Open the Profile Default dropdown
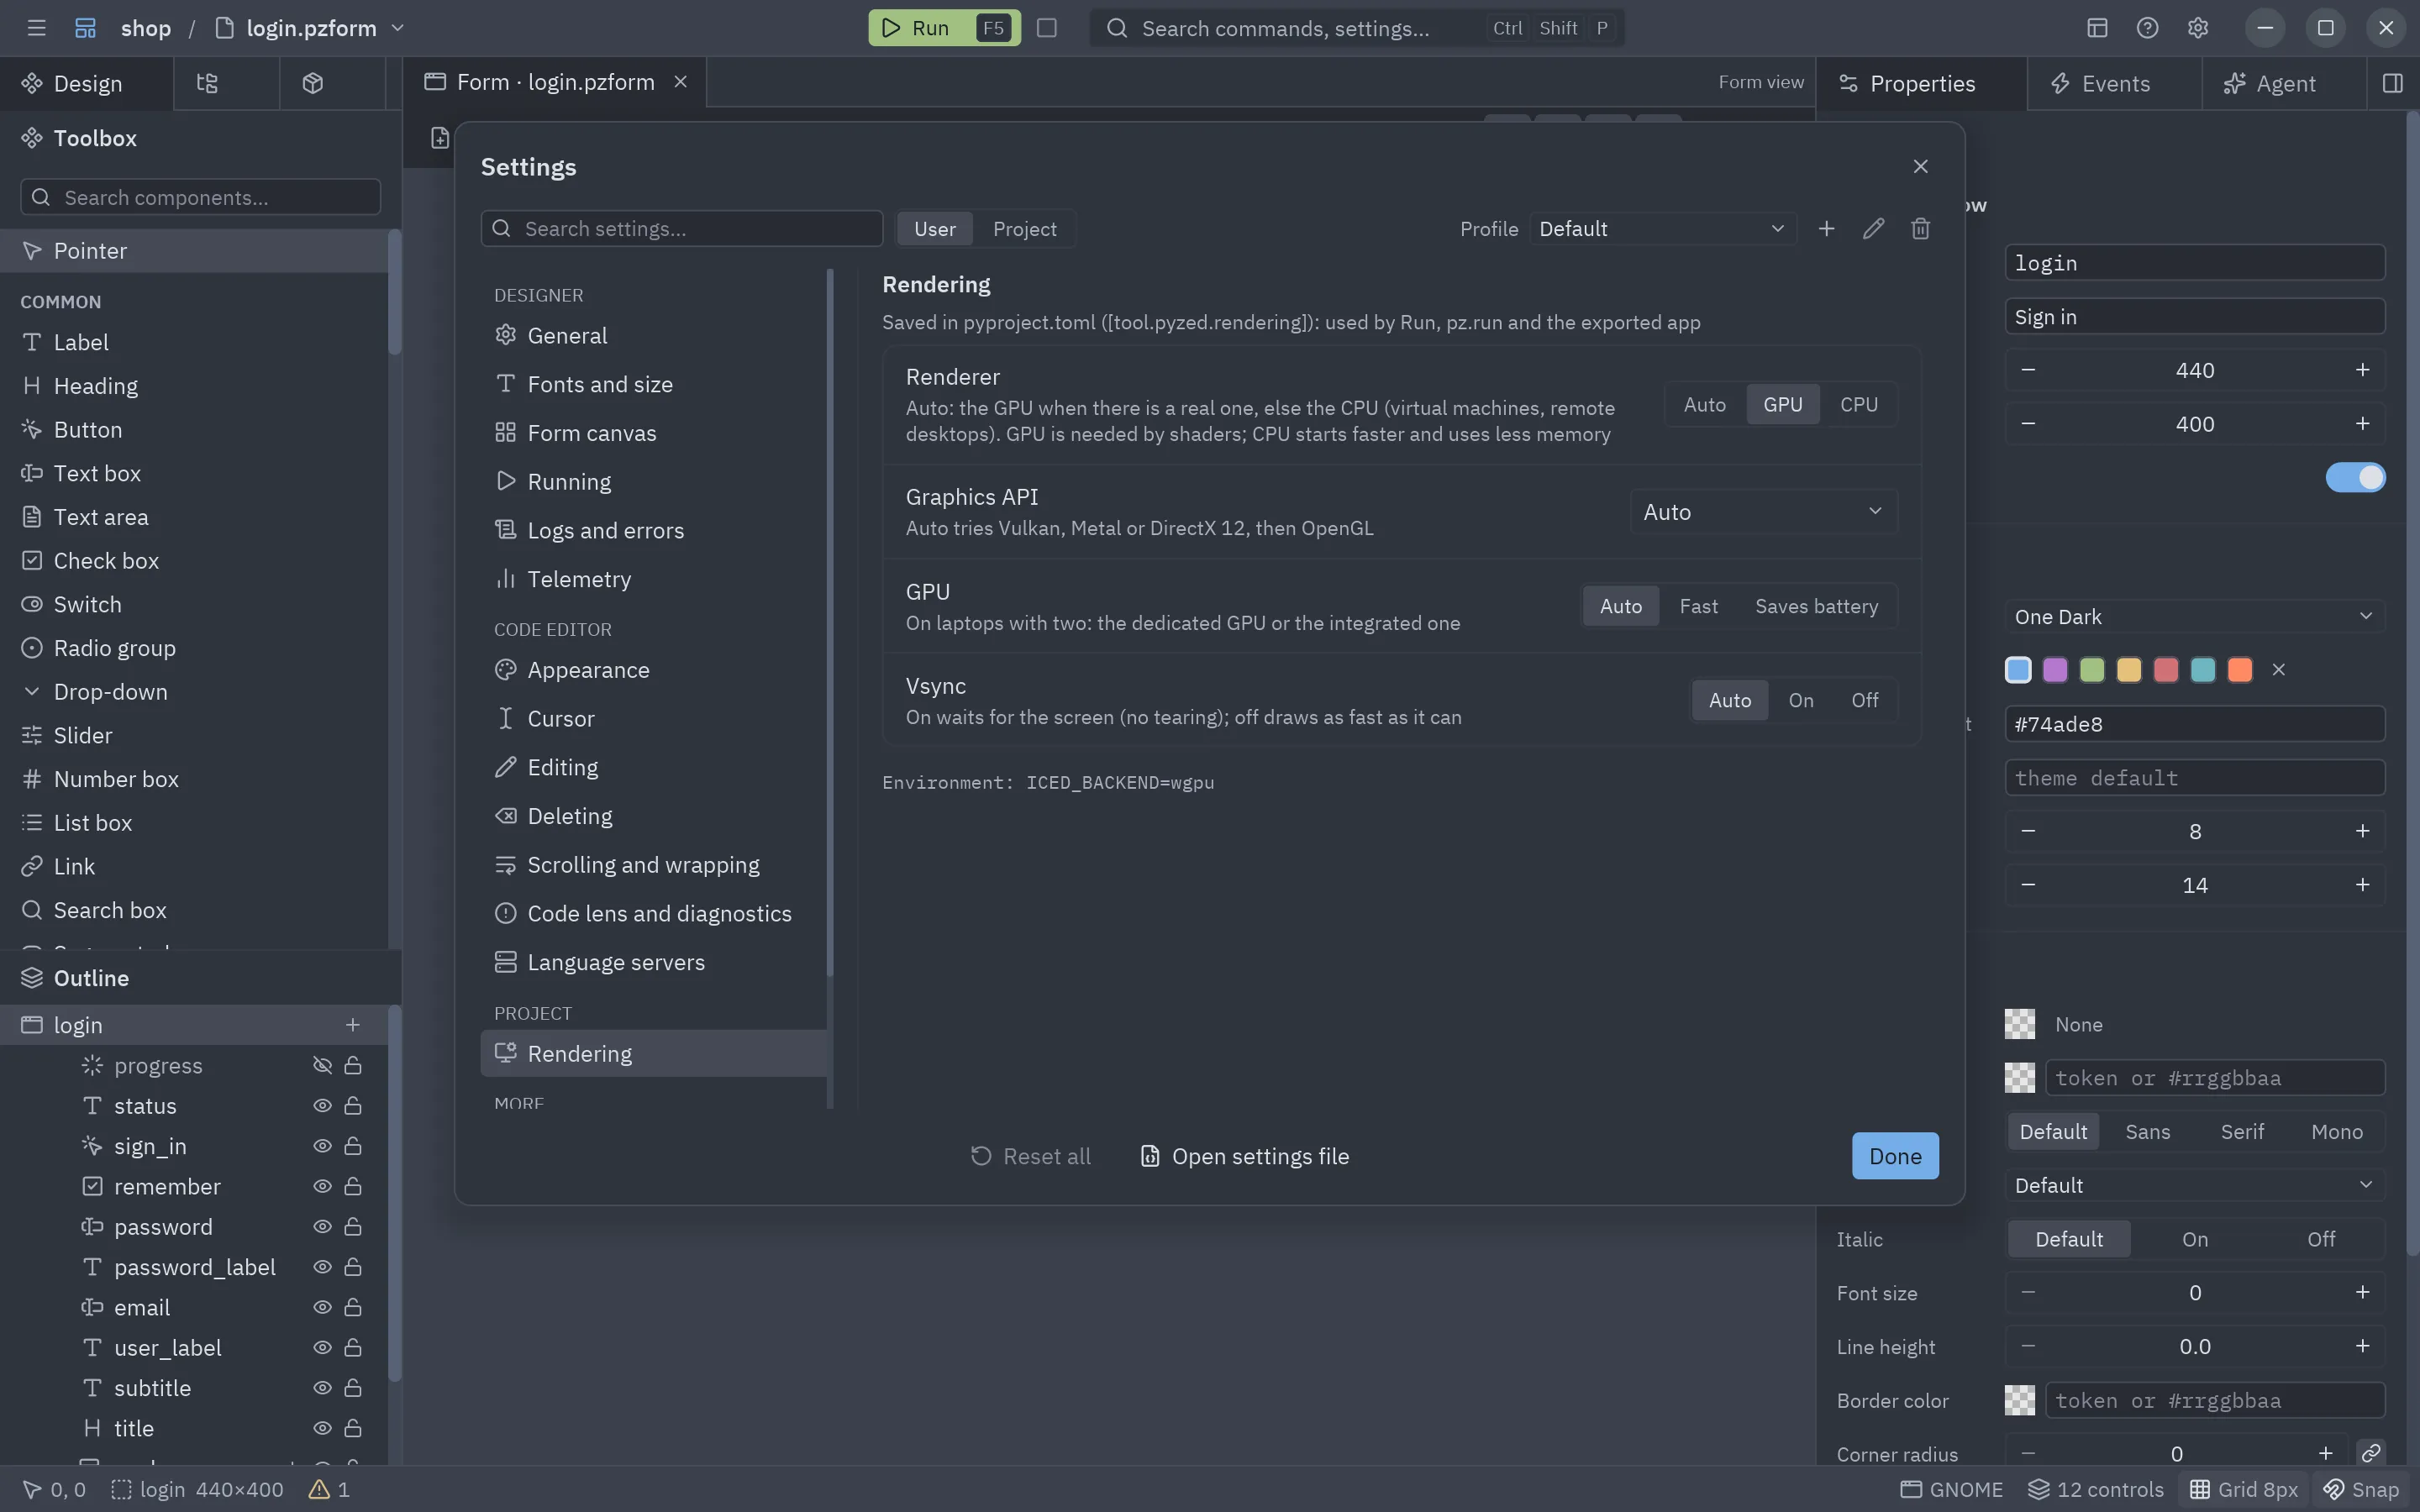Viewport: 2420px width, 1512px height. [1662, 229]
